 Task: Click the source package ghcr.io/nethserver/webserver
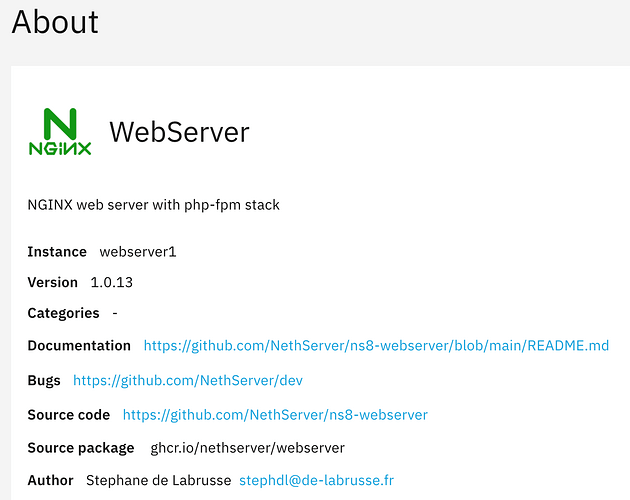tap(248, 448)
